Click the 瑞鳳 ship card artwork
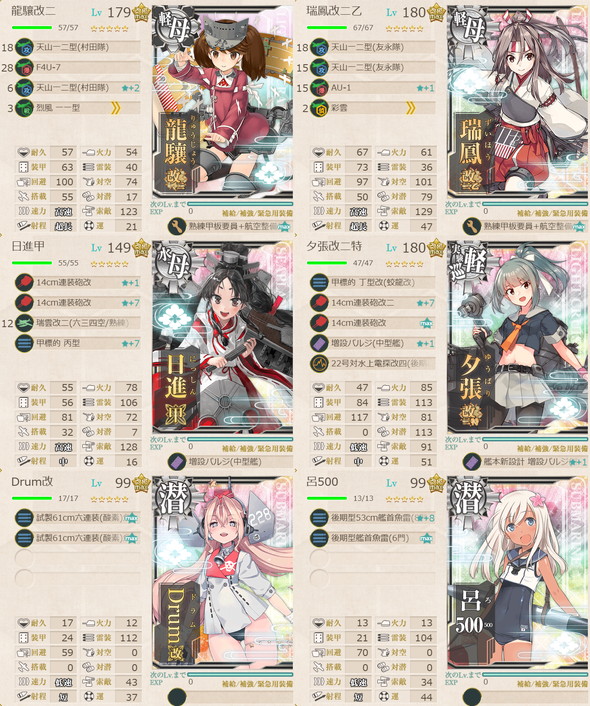 click(518, 103)
